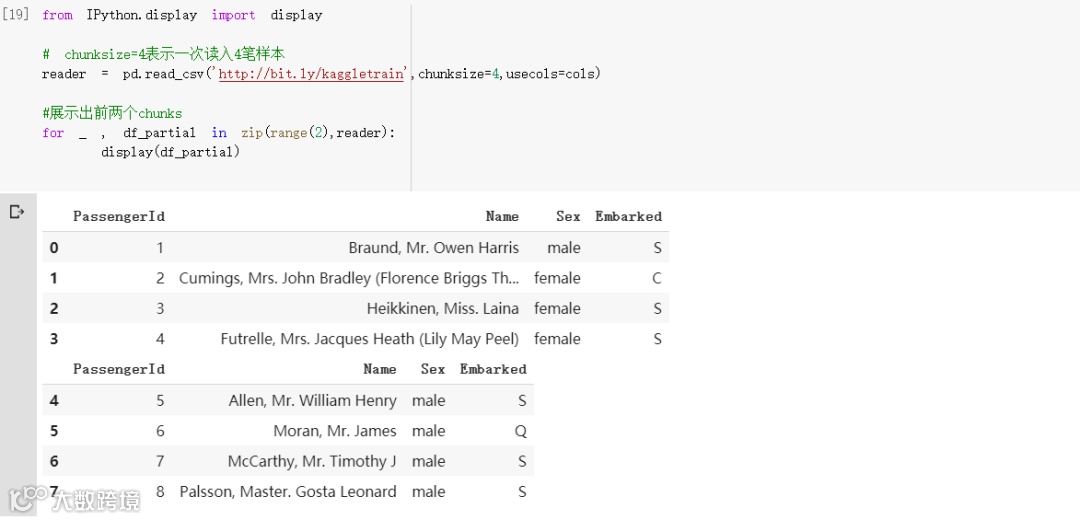
Task: Click the [19] cell execution indicator
Action: tap(17, 15)
